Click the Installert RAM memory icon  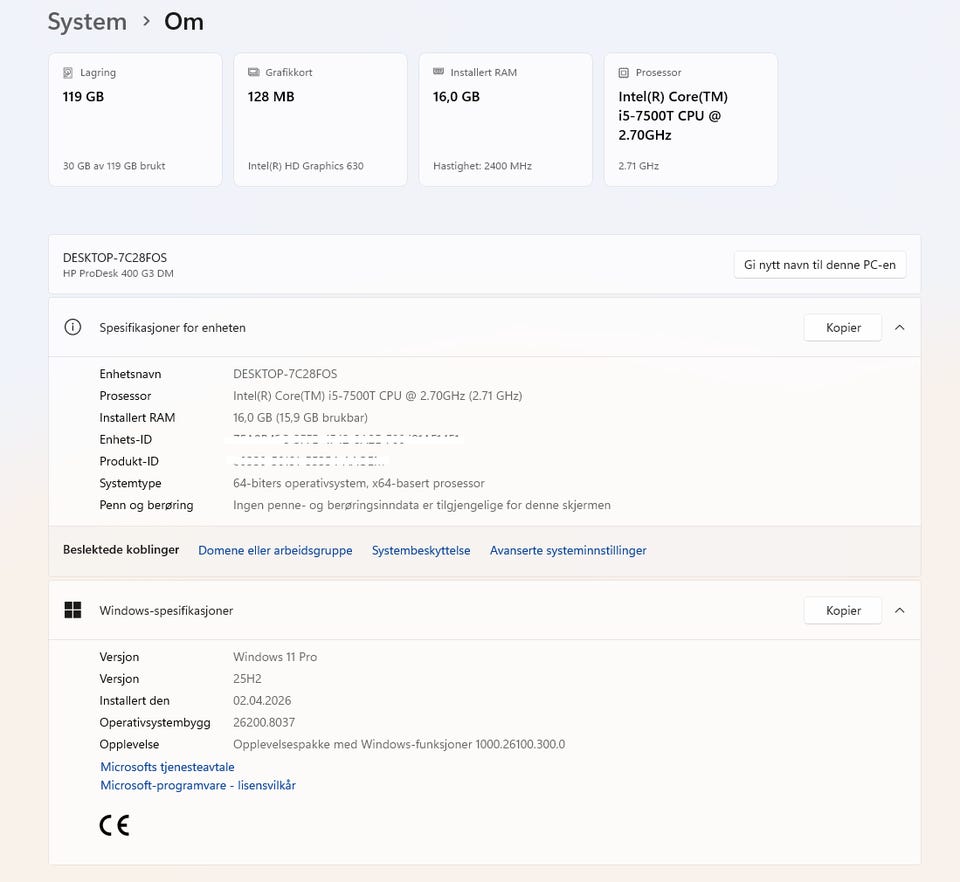[438, 73]
